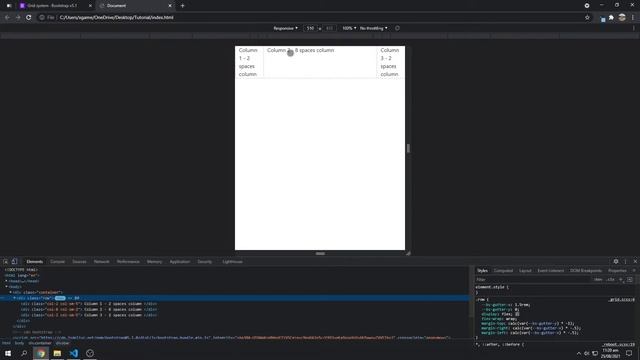Open the Event Listeners tab
The image size is (640, 360).
[x=551, y=271]
